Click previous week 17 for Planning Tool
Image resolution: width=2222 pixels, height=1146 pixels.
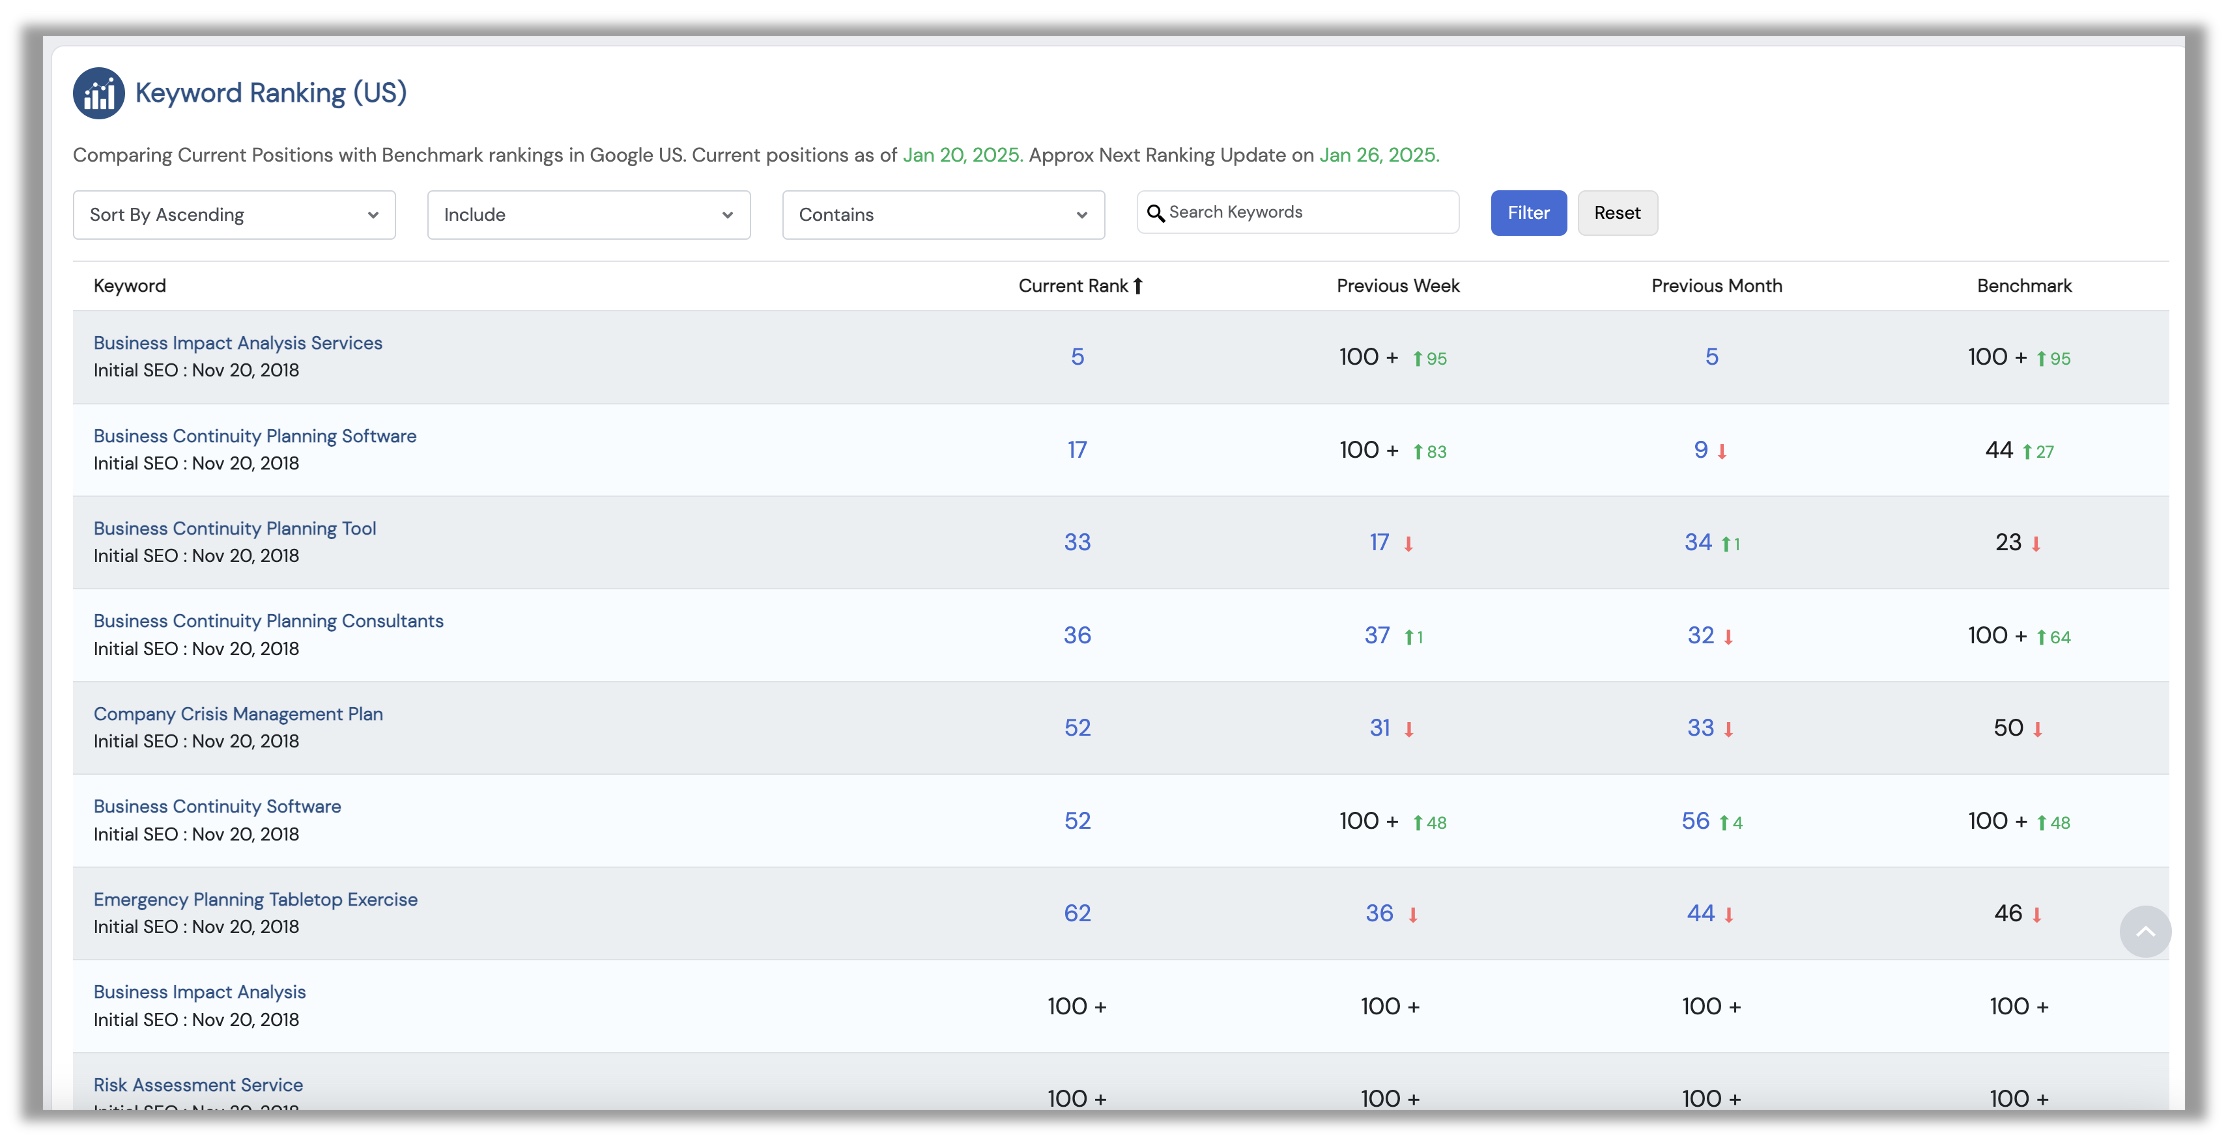[1379, 542]
